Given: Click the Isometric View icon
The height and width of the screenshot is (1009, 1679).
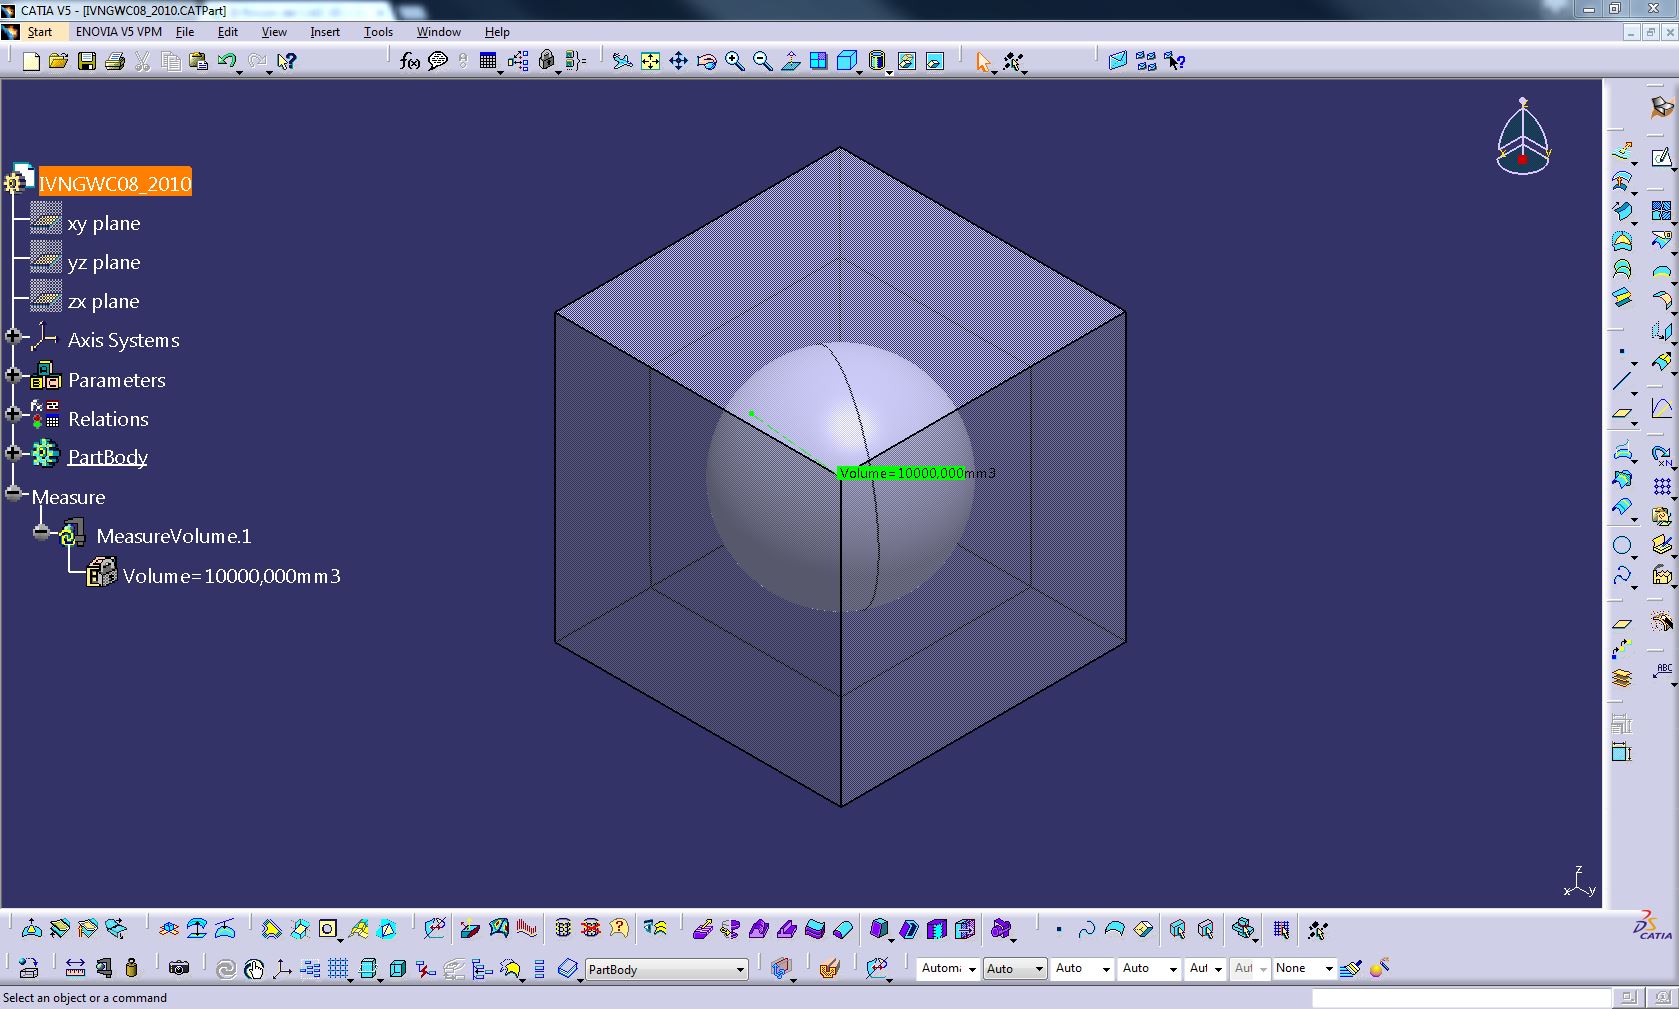Looking at the screenshot, I should tap(847, 61).
